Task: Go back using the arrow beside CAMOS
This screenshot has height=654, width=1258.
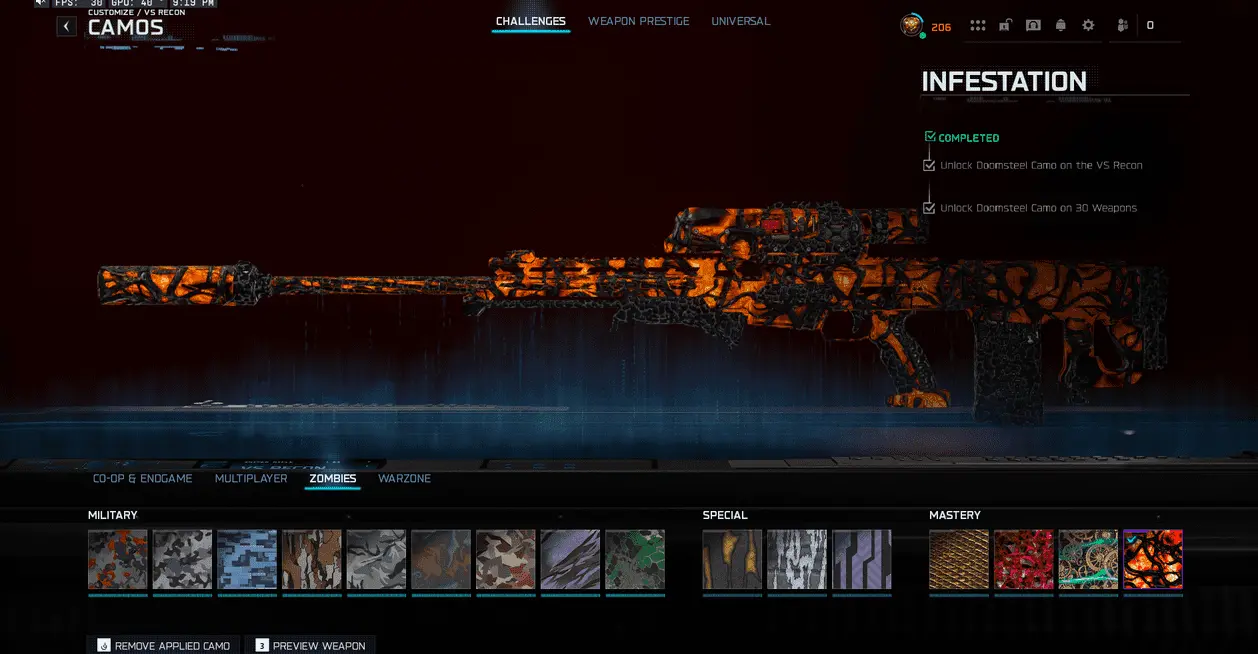Action: coord(66,27)
